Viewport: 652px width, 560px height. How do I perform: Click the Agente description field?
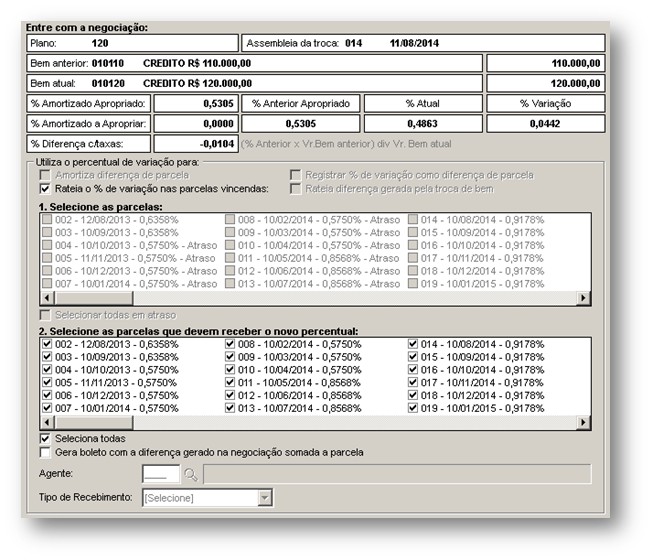pyautogui.click(x=397, y=474)
